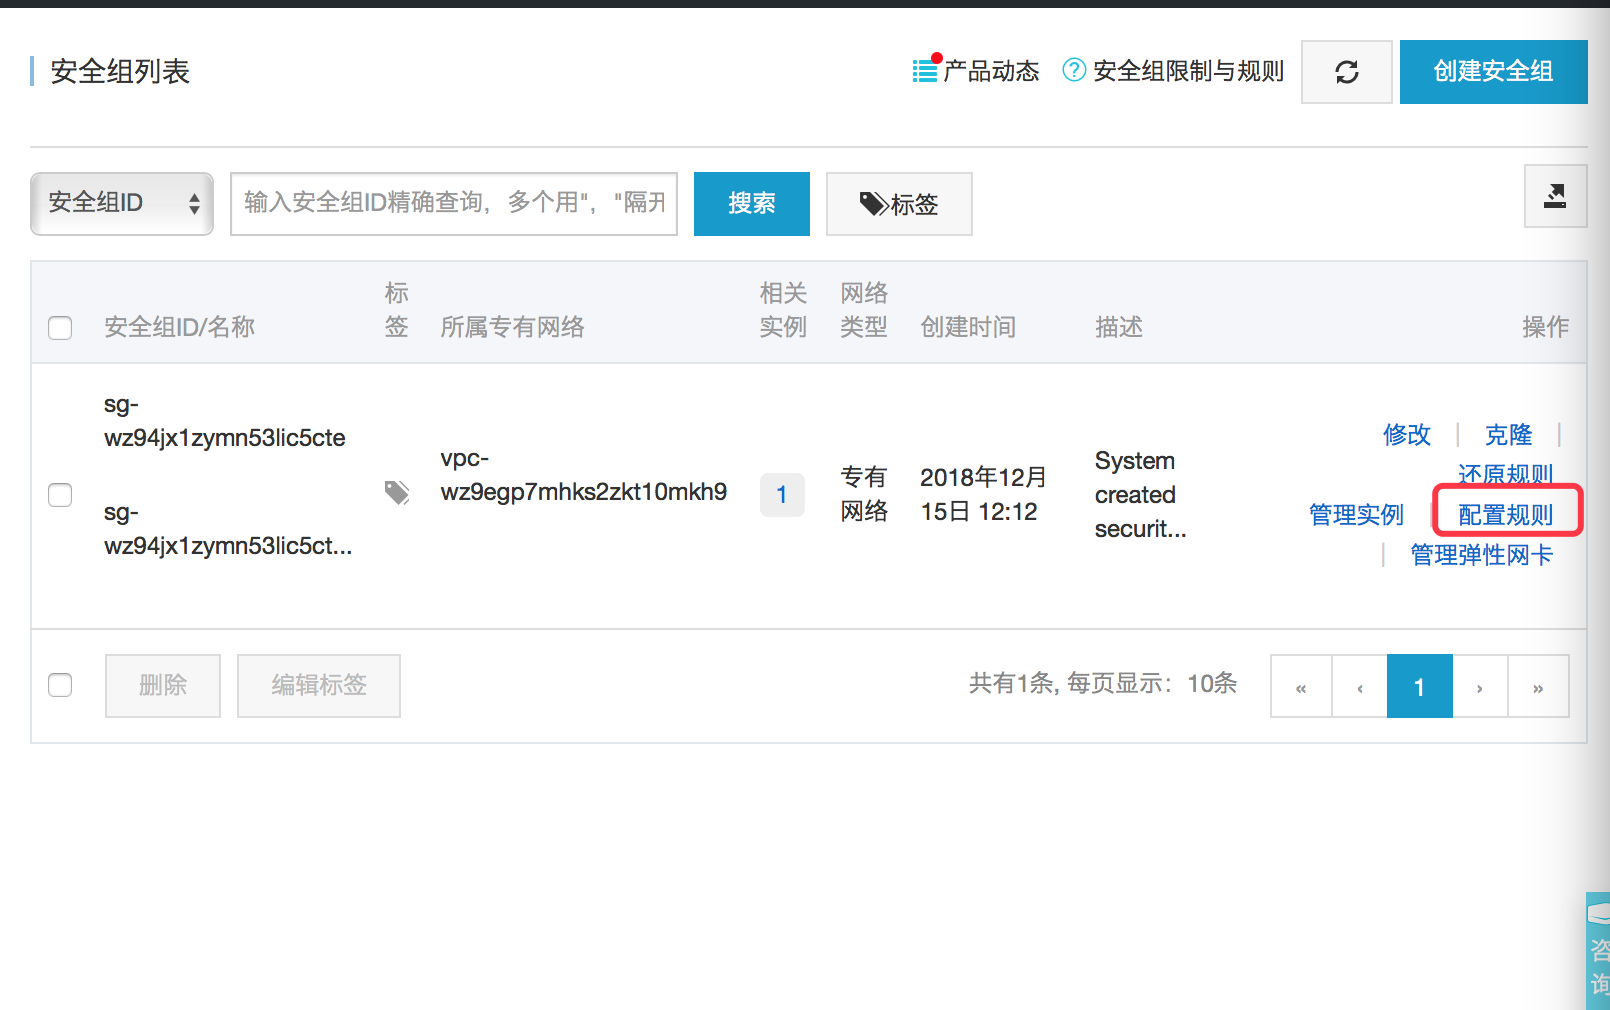Select page 1 in the pagination

click(x=1419, y=687)
